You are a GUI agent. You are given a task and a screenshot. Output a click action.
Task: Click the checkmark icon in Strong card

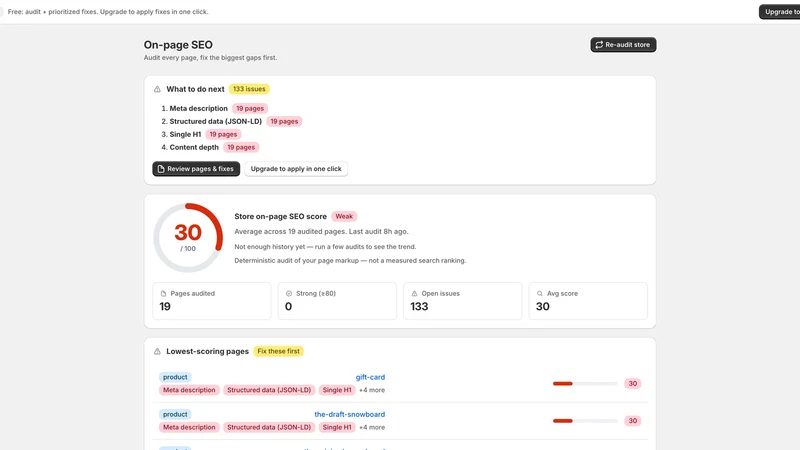(289, 294)
